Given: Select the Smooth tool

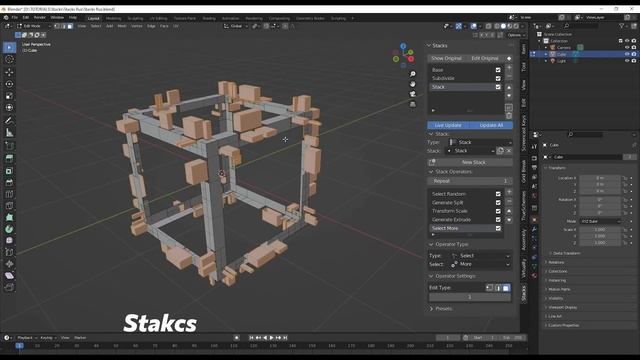Looking at the screenshot, I should tap(9, 241).
